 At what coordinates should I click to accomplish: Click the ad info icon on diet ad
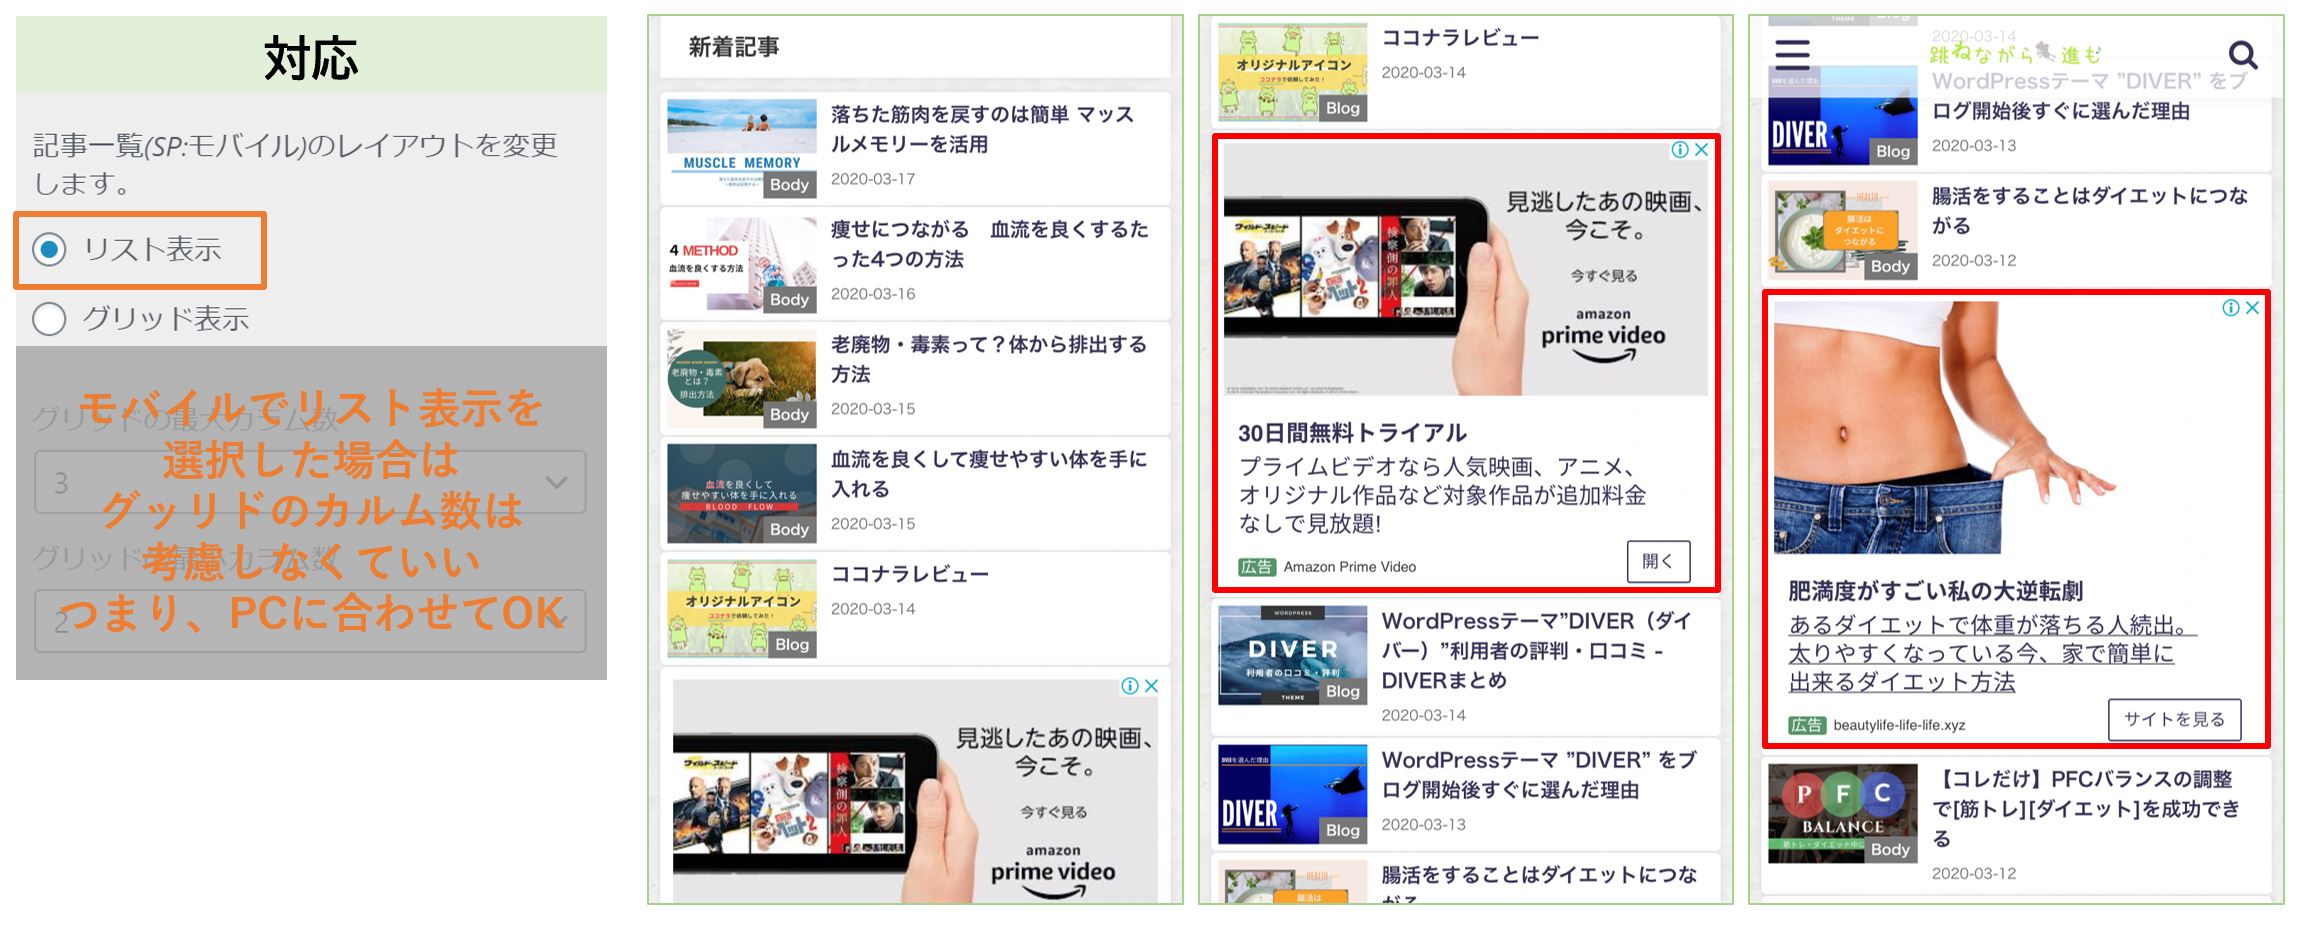pyautogui.click(x=2230, y=308)
